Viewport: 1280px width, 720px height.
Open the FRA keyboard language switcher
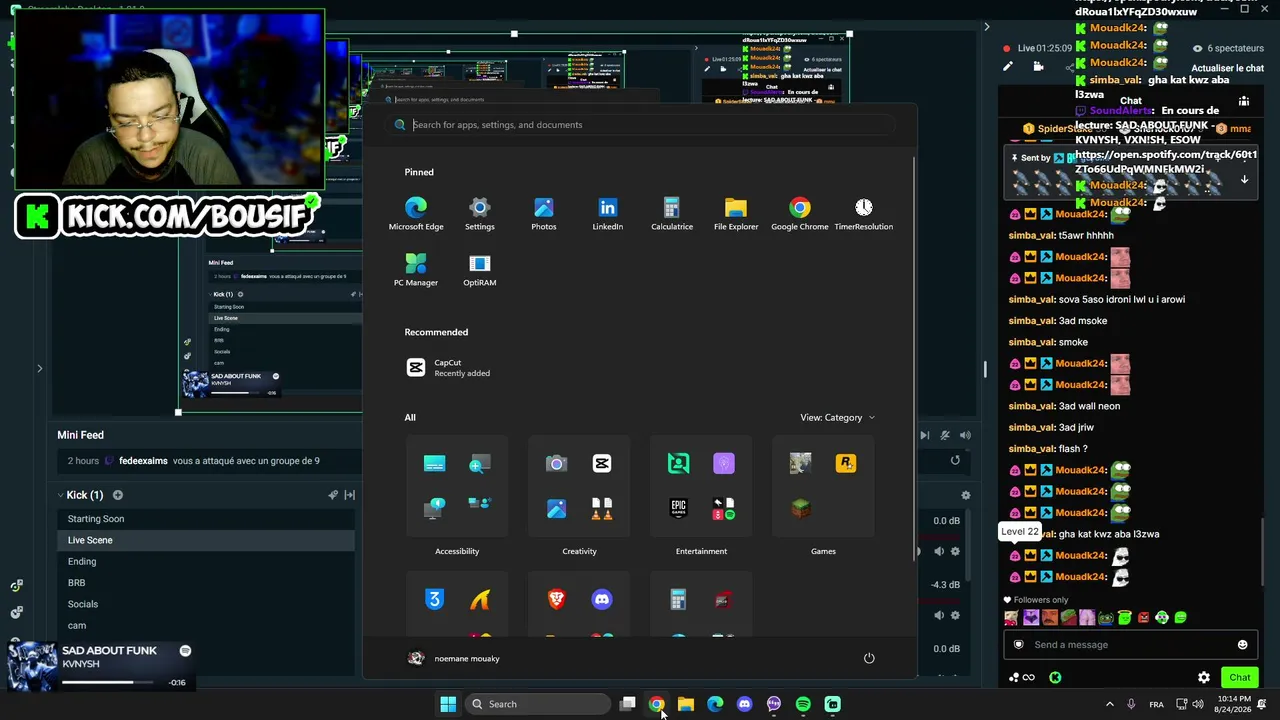[1156, 704]
